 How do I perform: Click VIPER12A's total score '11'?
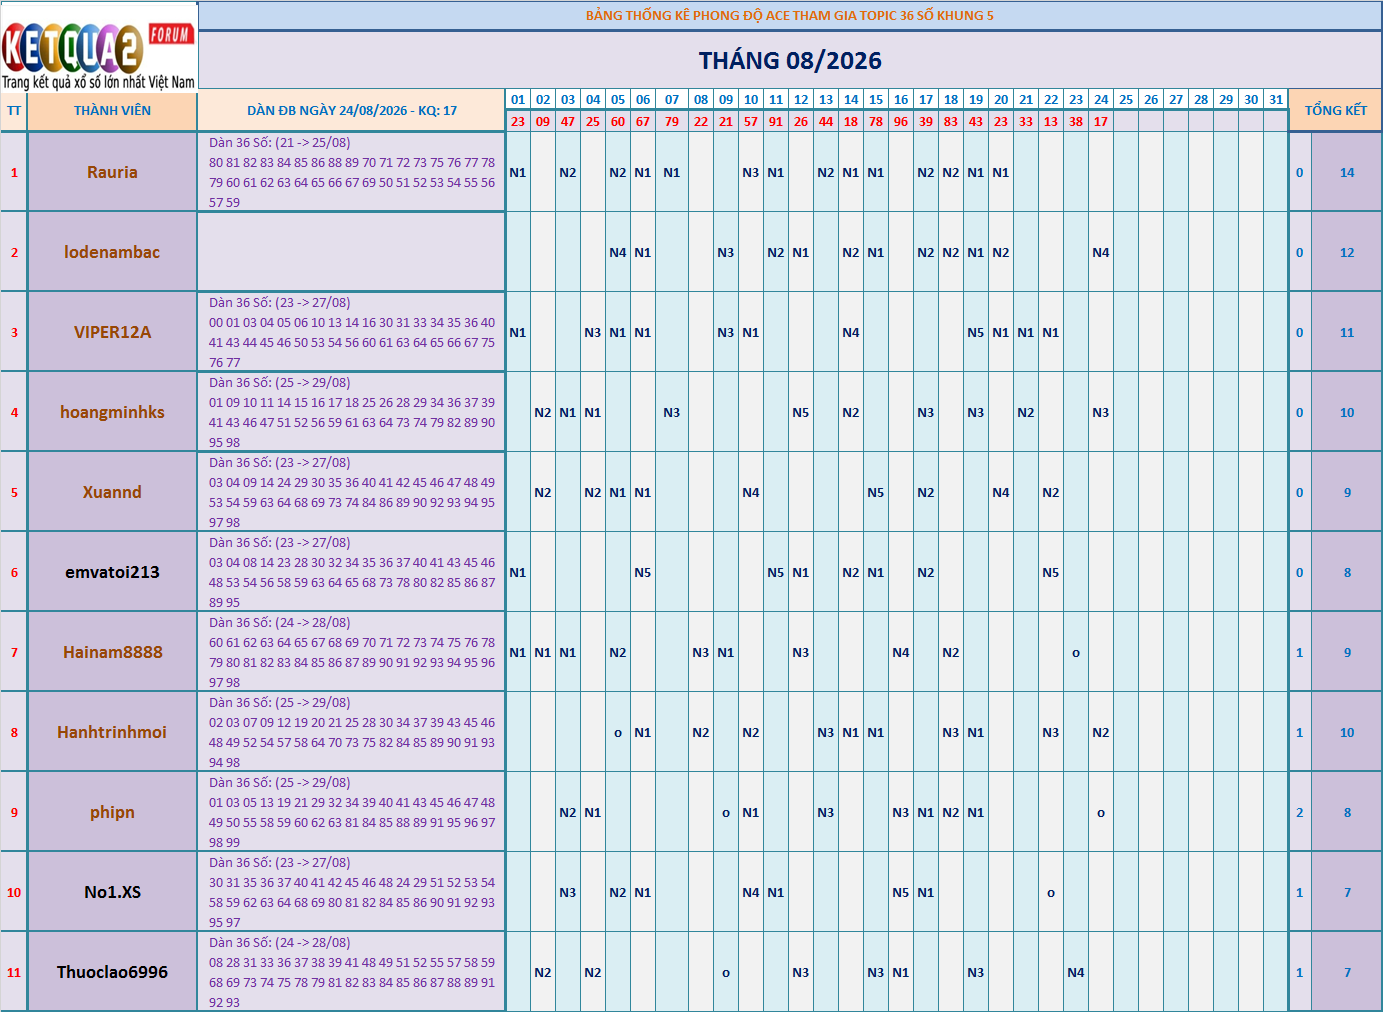pyautogui.click(x=1347, y=332)
